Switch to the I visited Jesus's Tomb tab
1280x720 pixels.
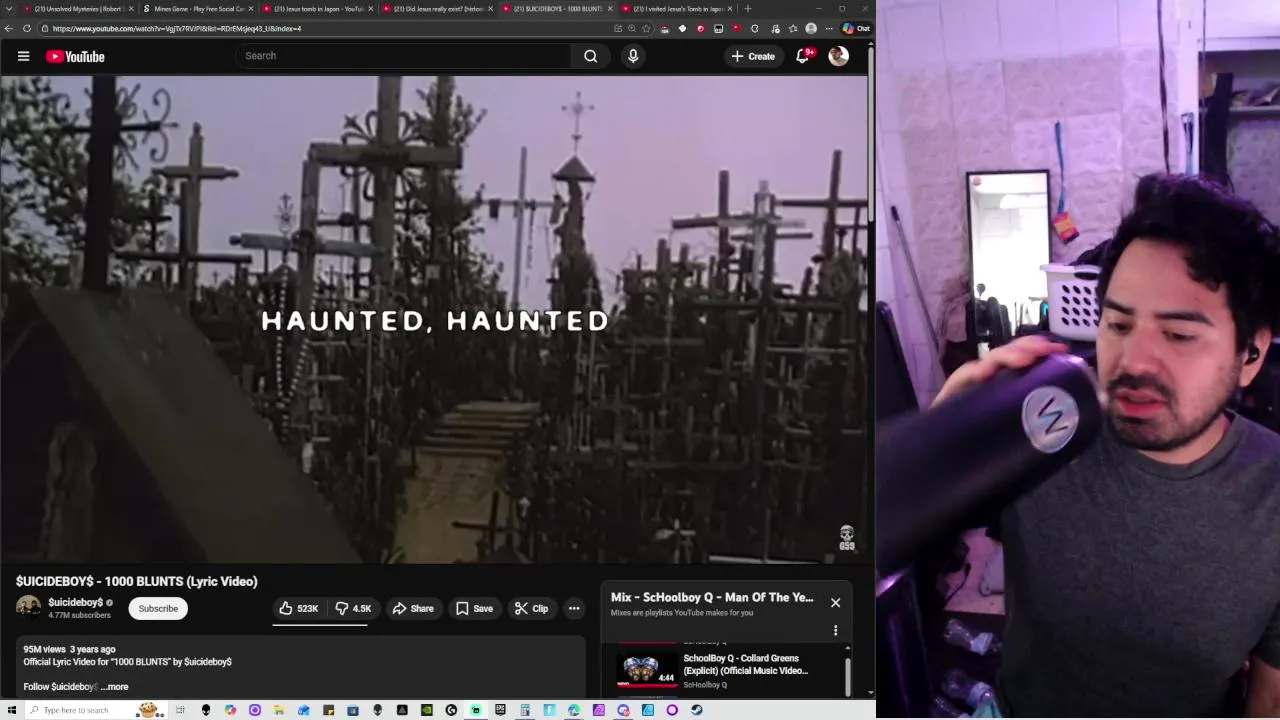[x=678, y=9]
